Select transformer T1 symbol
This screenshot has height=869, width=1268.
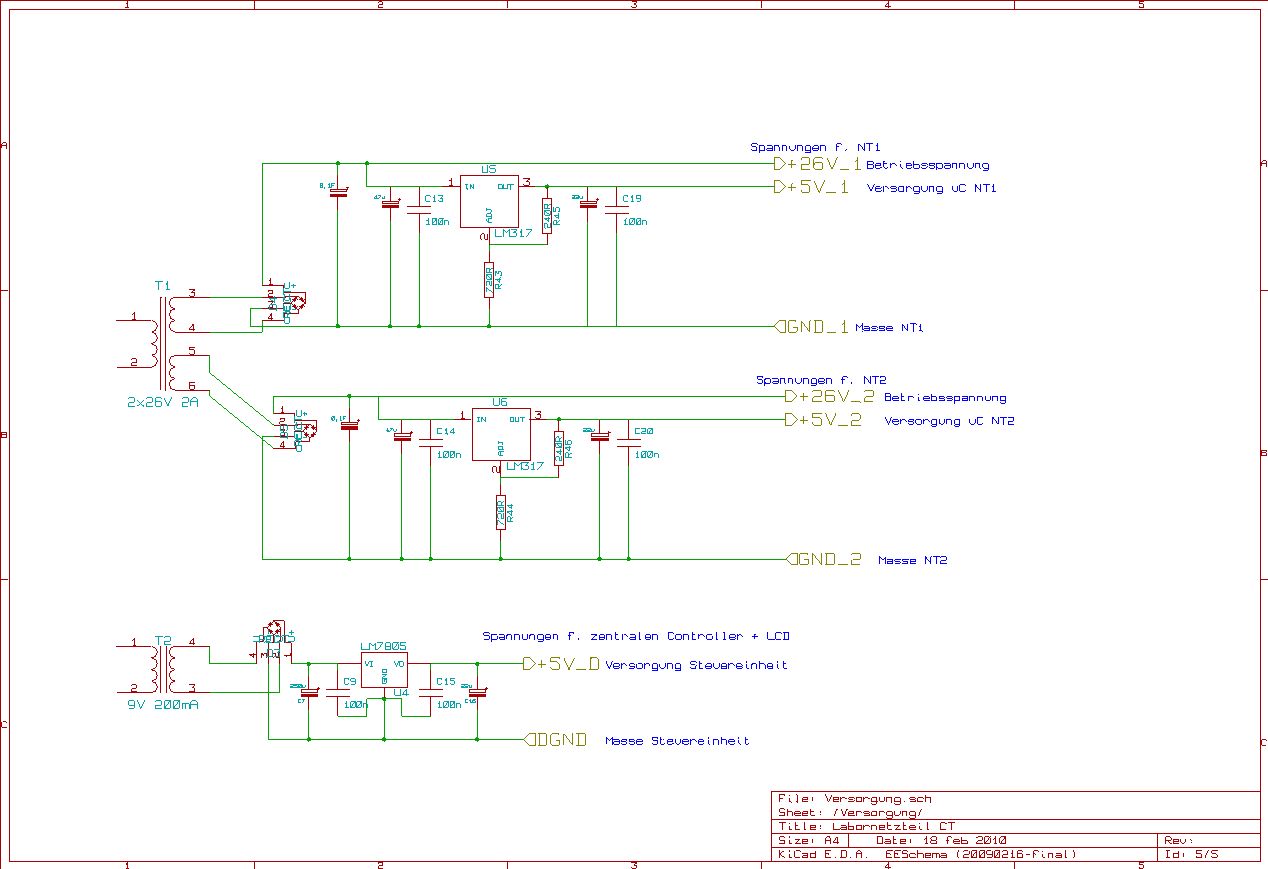pyautogui.click(x=164, y=342)
